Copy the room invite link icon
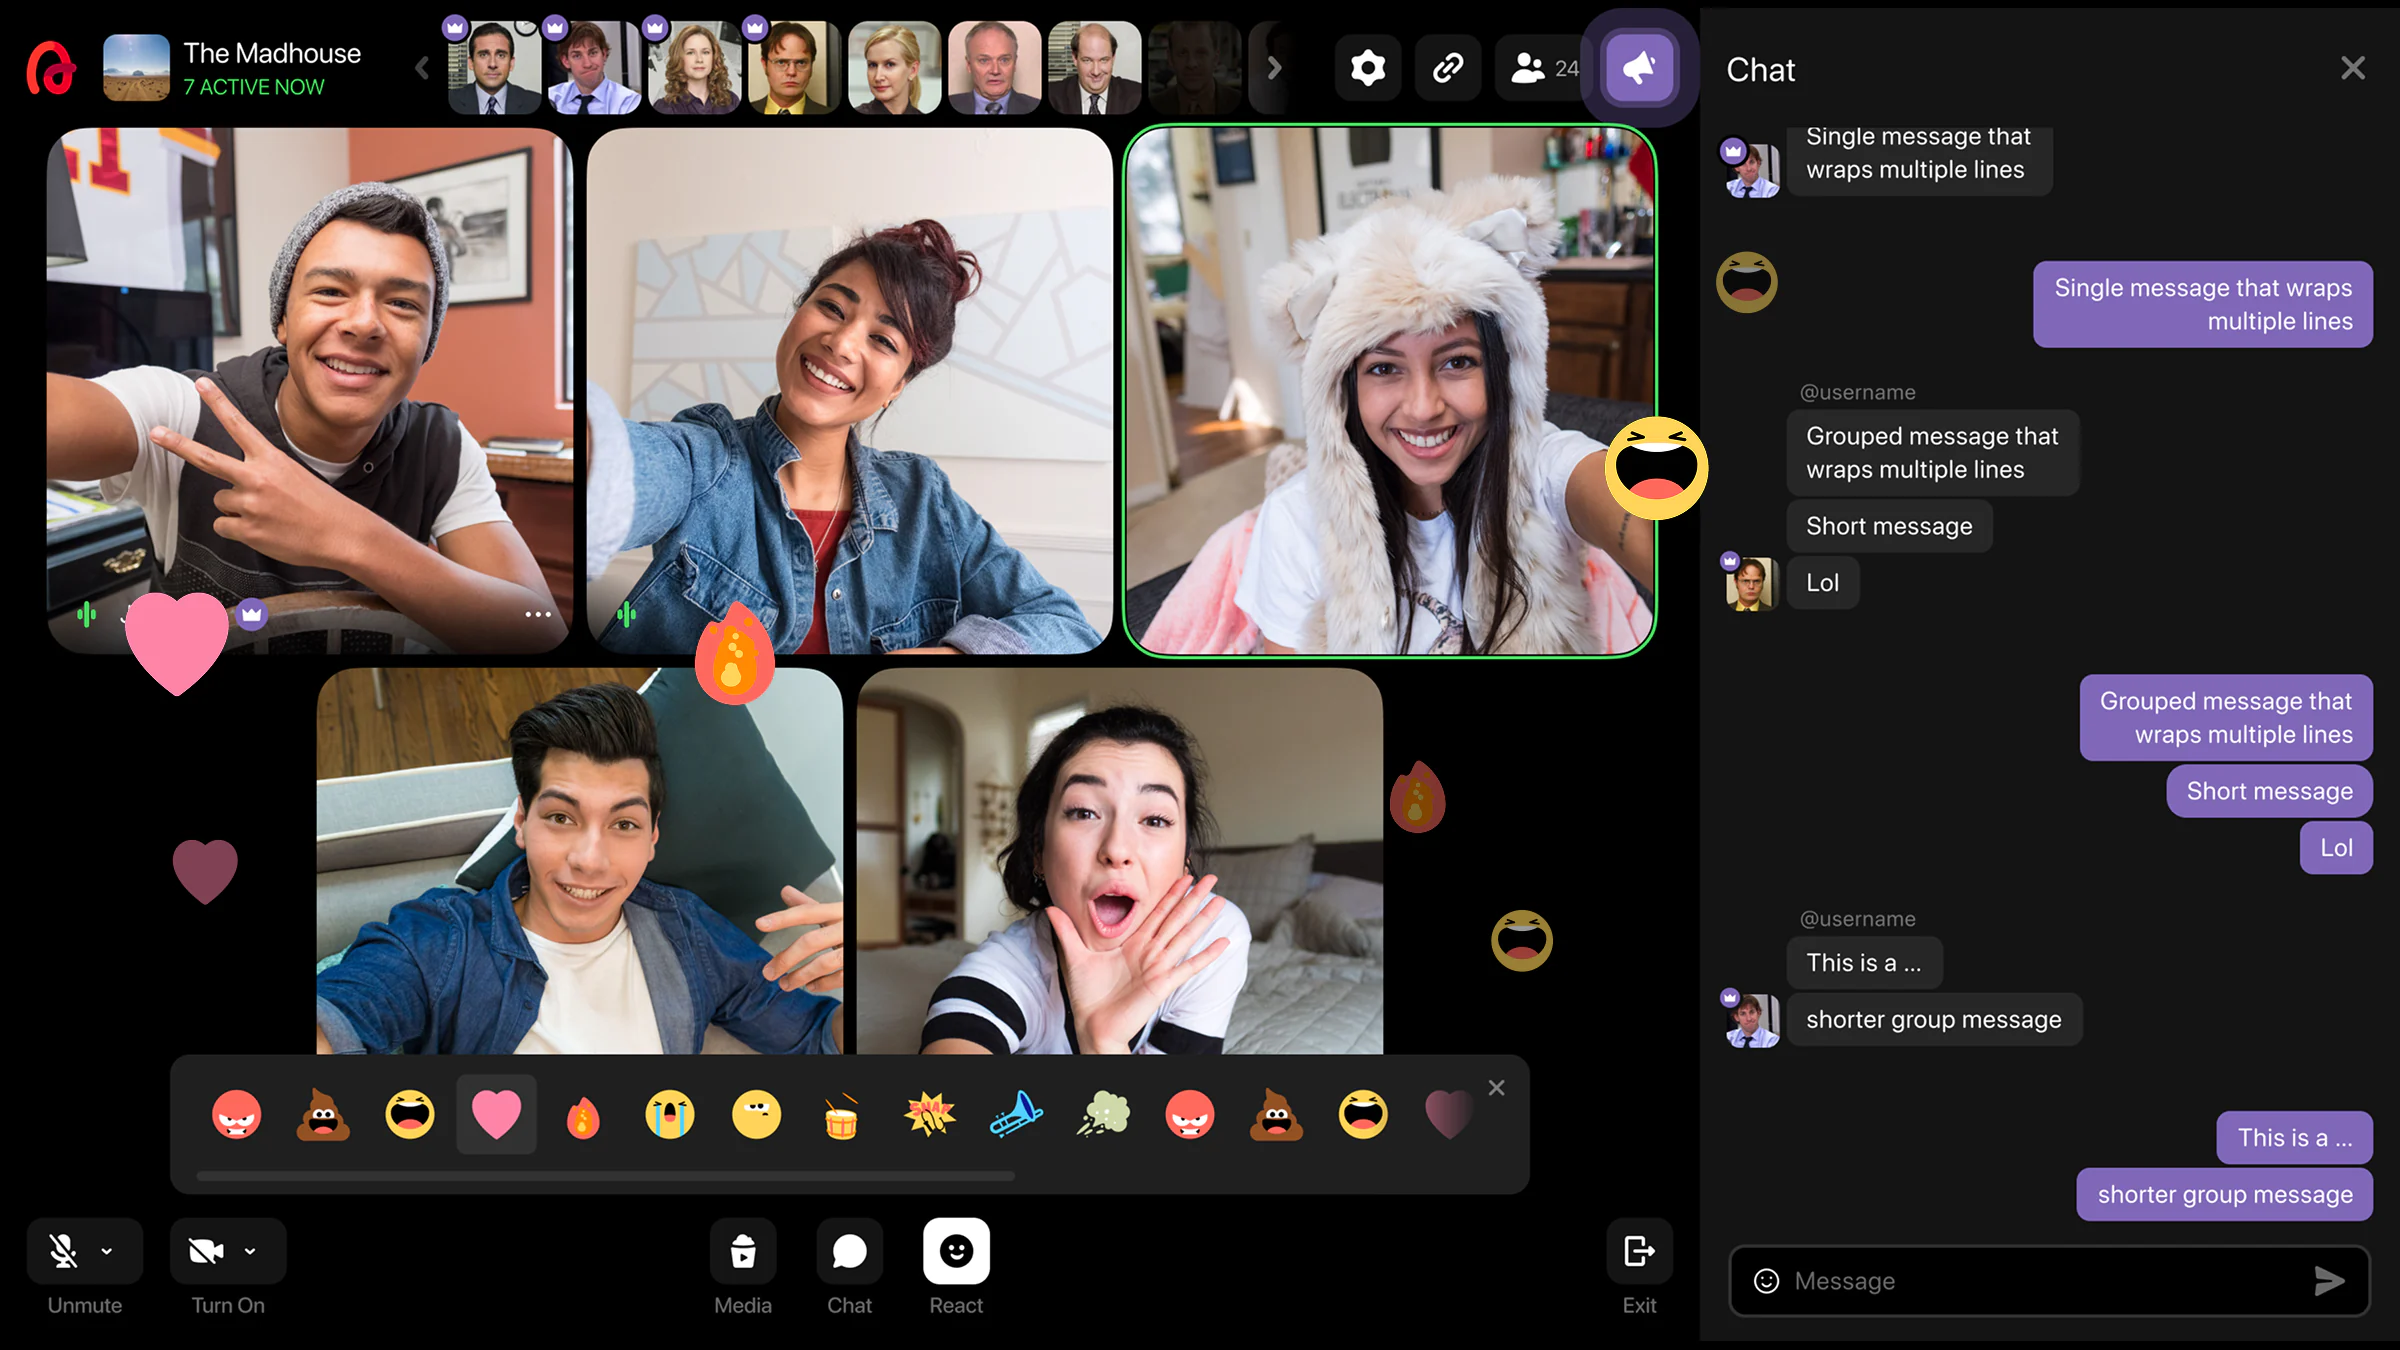The width and height of the screenshot is (2400, 1350). [1448, 68]
